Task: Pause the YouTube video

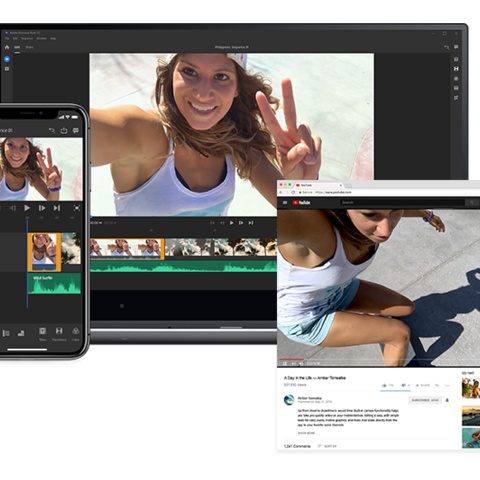Action: point(285,363)
